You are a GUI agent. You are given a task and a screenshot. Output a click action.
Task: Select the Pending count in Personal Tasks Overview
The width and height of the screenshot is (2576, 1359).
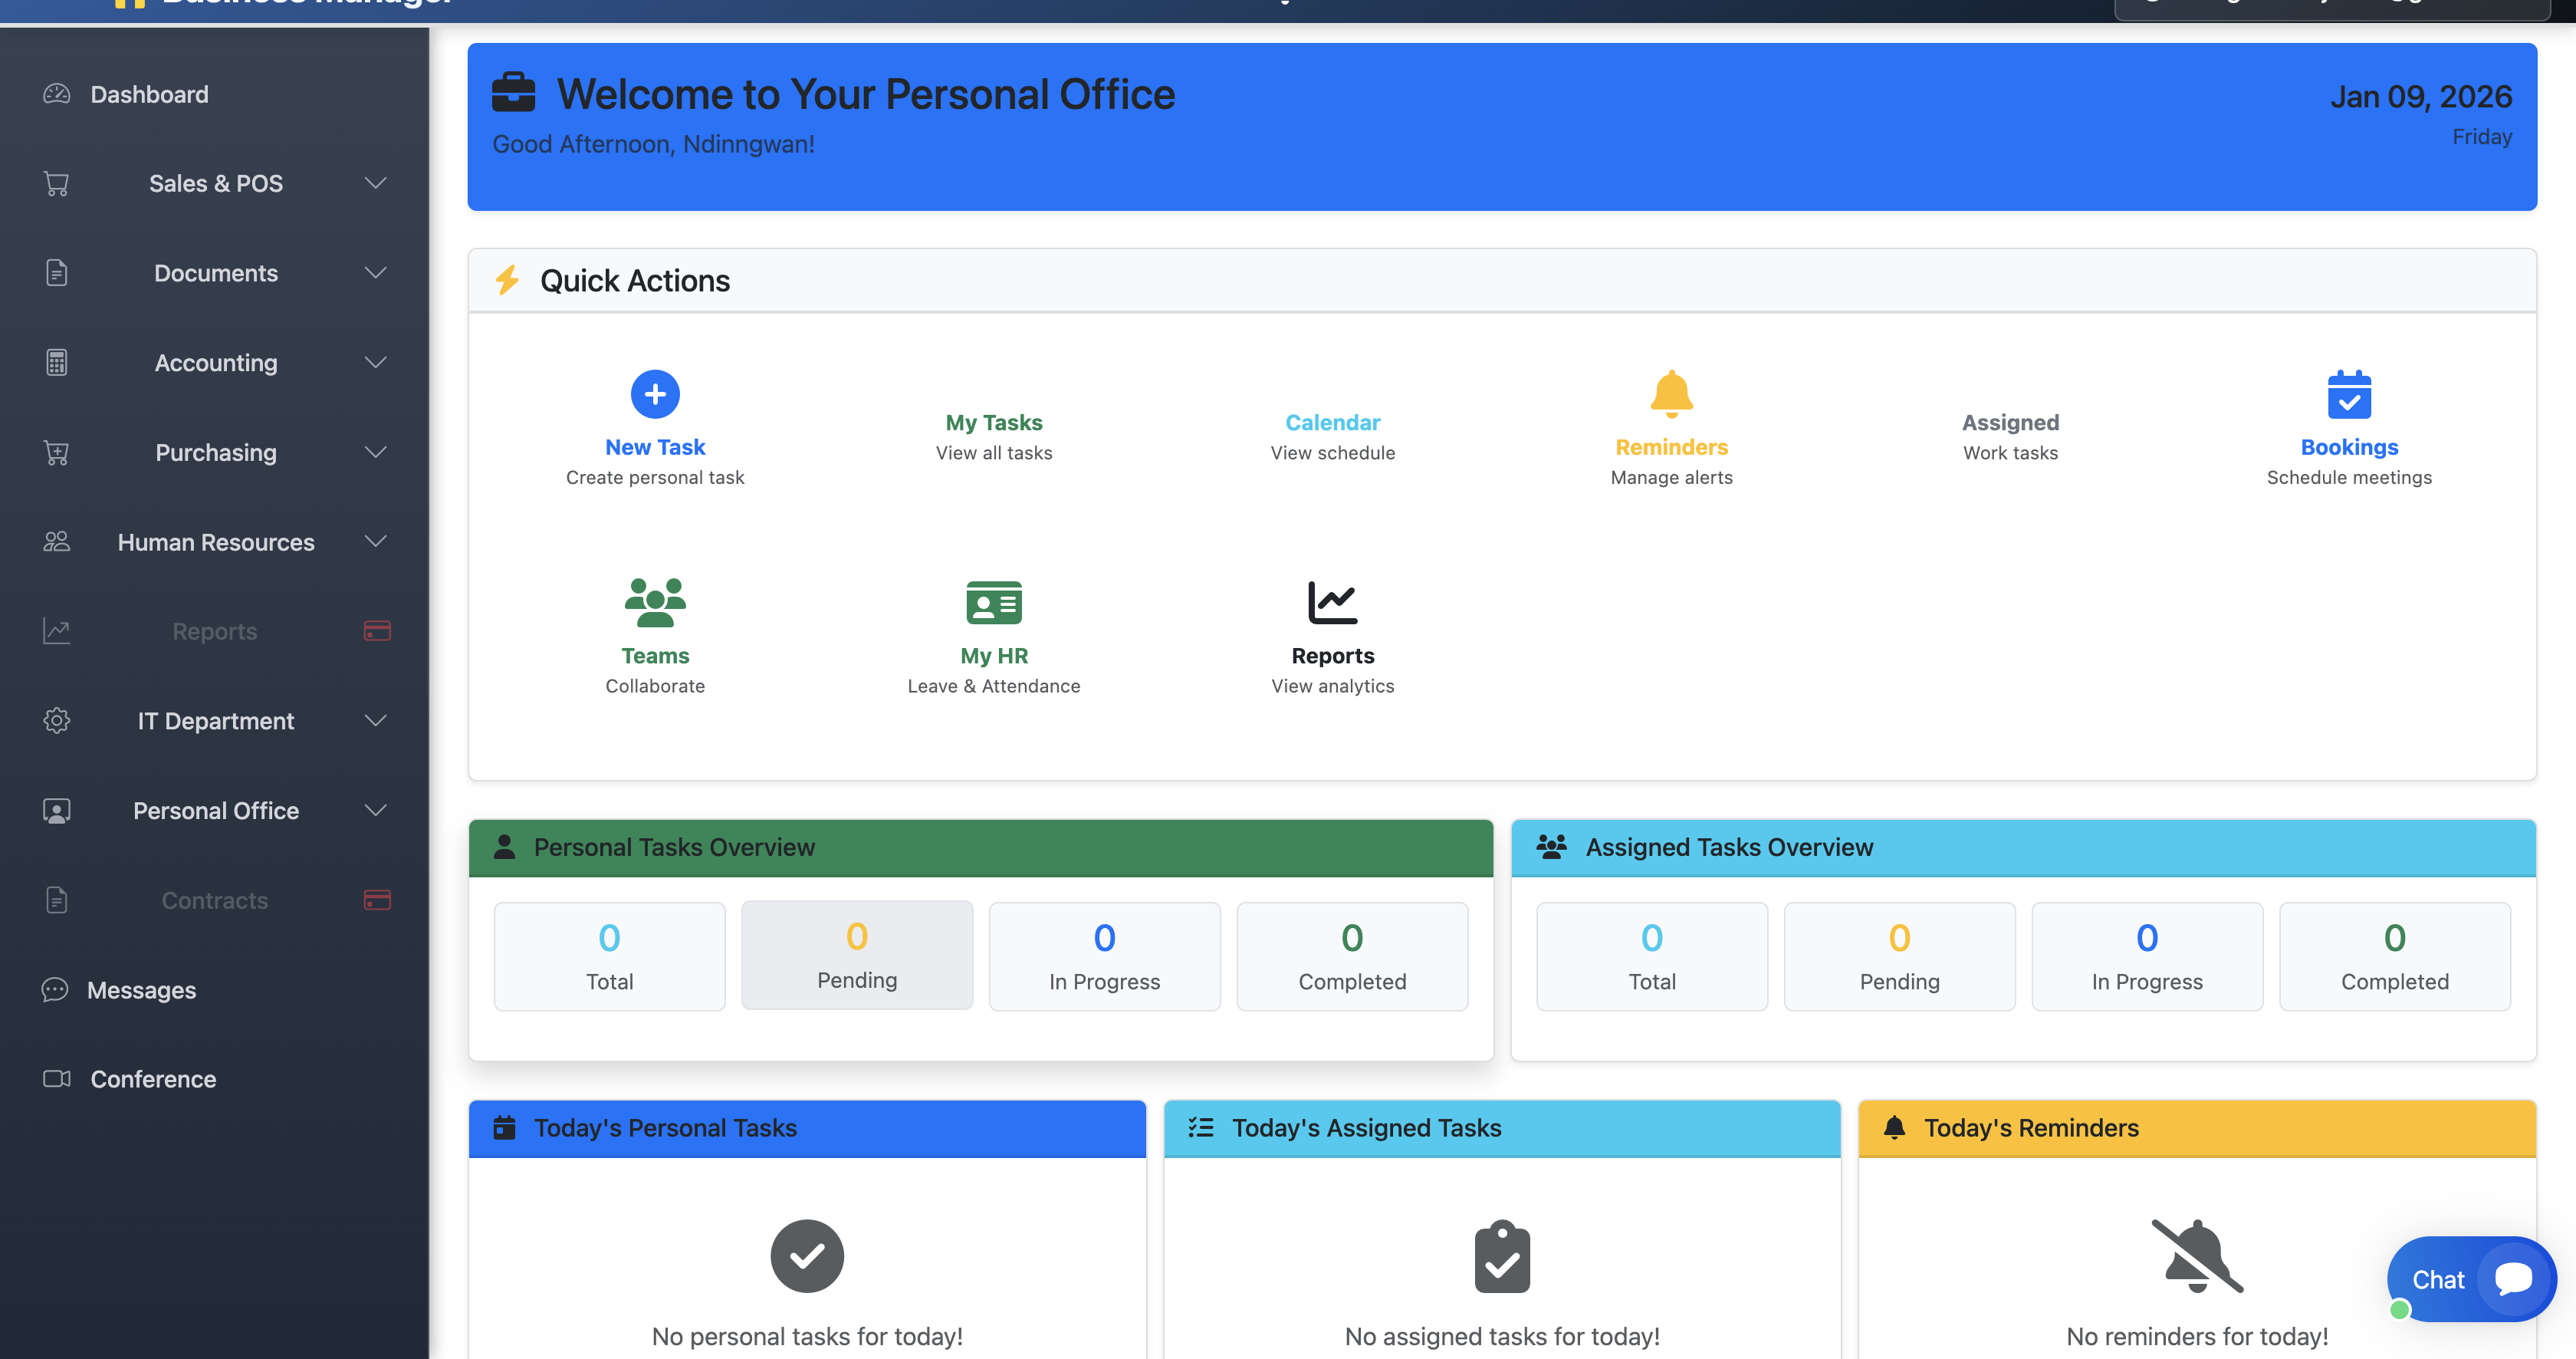856,955
